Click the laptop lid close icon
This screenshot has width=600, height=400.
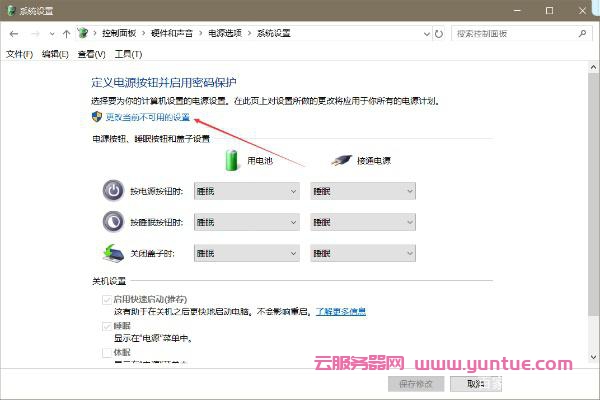tap(113, 253)
